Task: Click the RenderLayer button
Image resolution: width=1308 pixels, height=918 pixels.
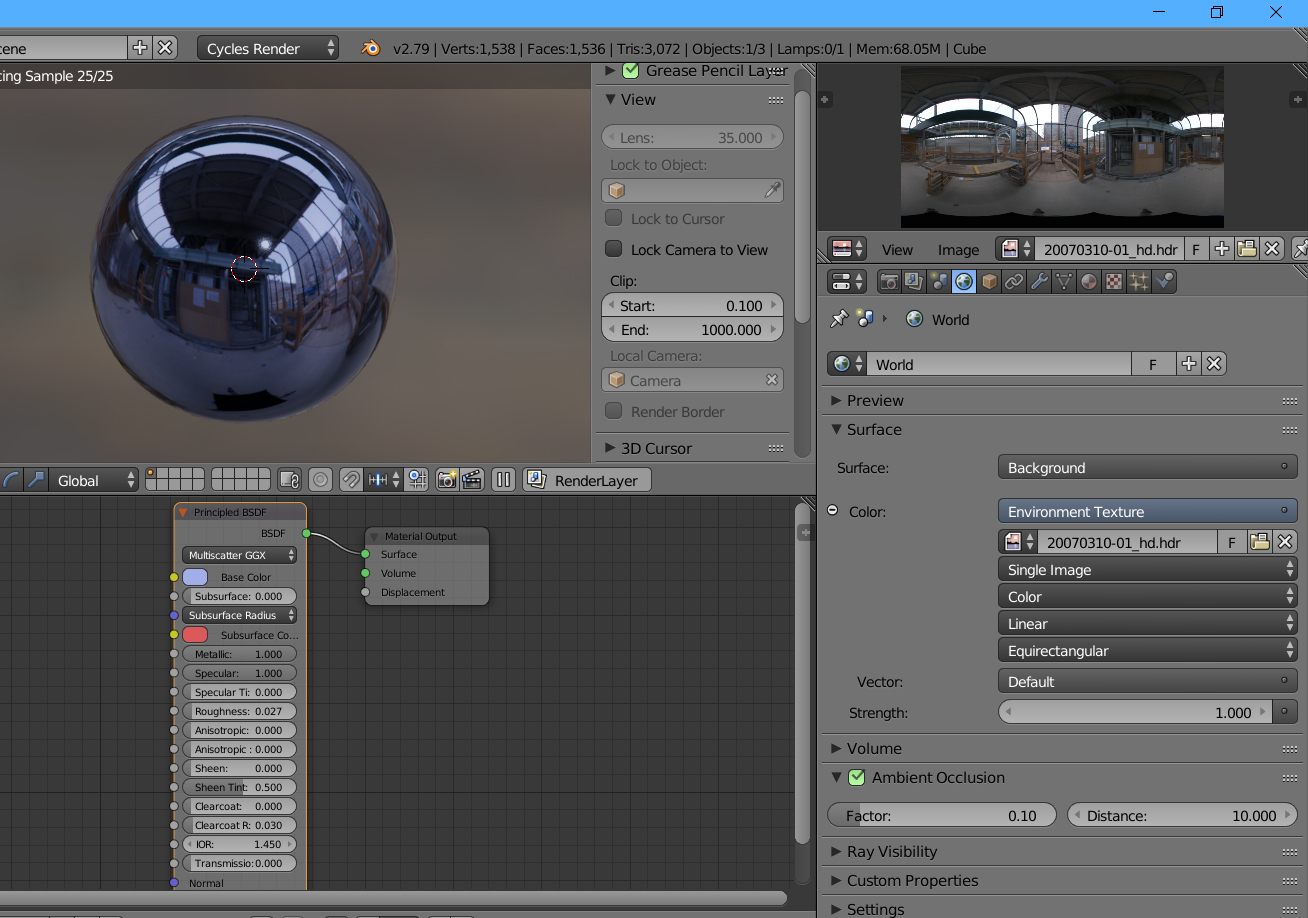Action: (x=587, y=480)
